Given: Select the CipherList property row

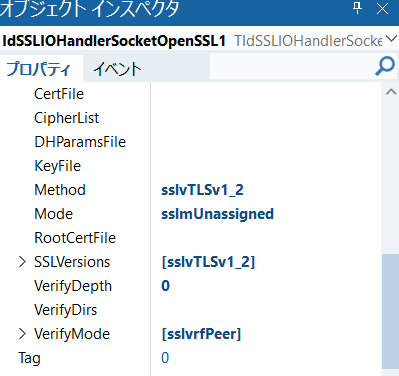Looking at the screenshot, I should (190, 118).
